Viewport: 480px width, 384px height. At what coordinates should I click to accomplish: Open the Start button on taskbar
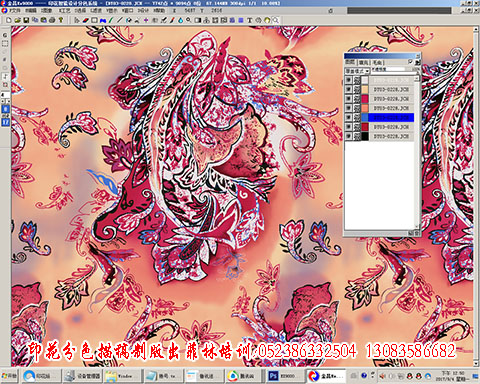pyautogui.click(x=9, y=376)
